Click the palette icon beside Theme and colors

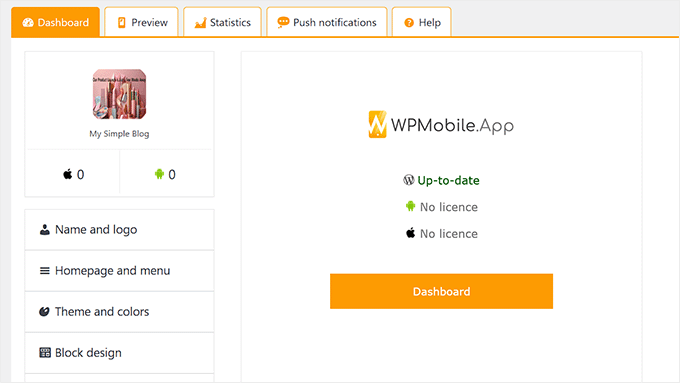[44, 311]
